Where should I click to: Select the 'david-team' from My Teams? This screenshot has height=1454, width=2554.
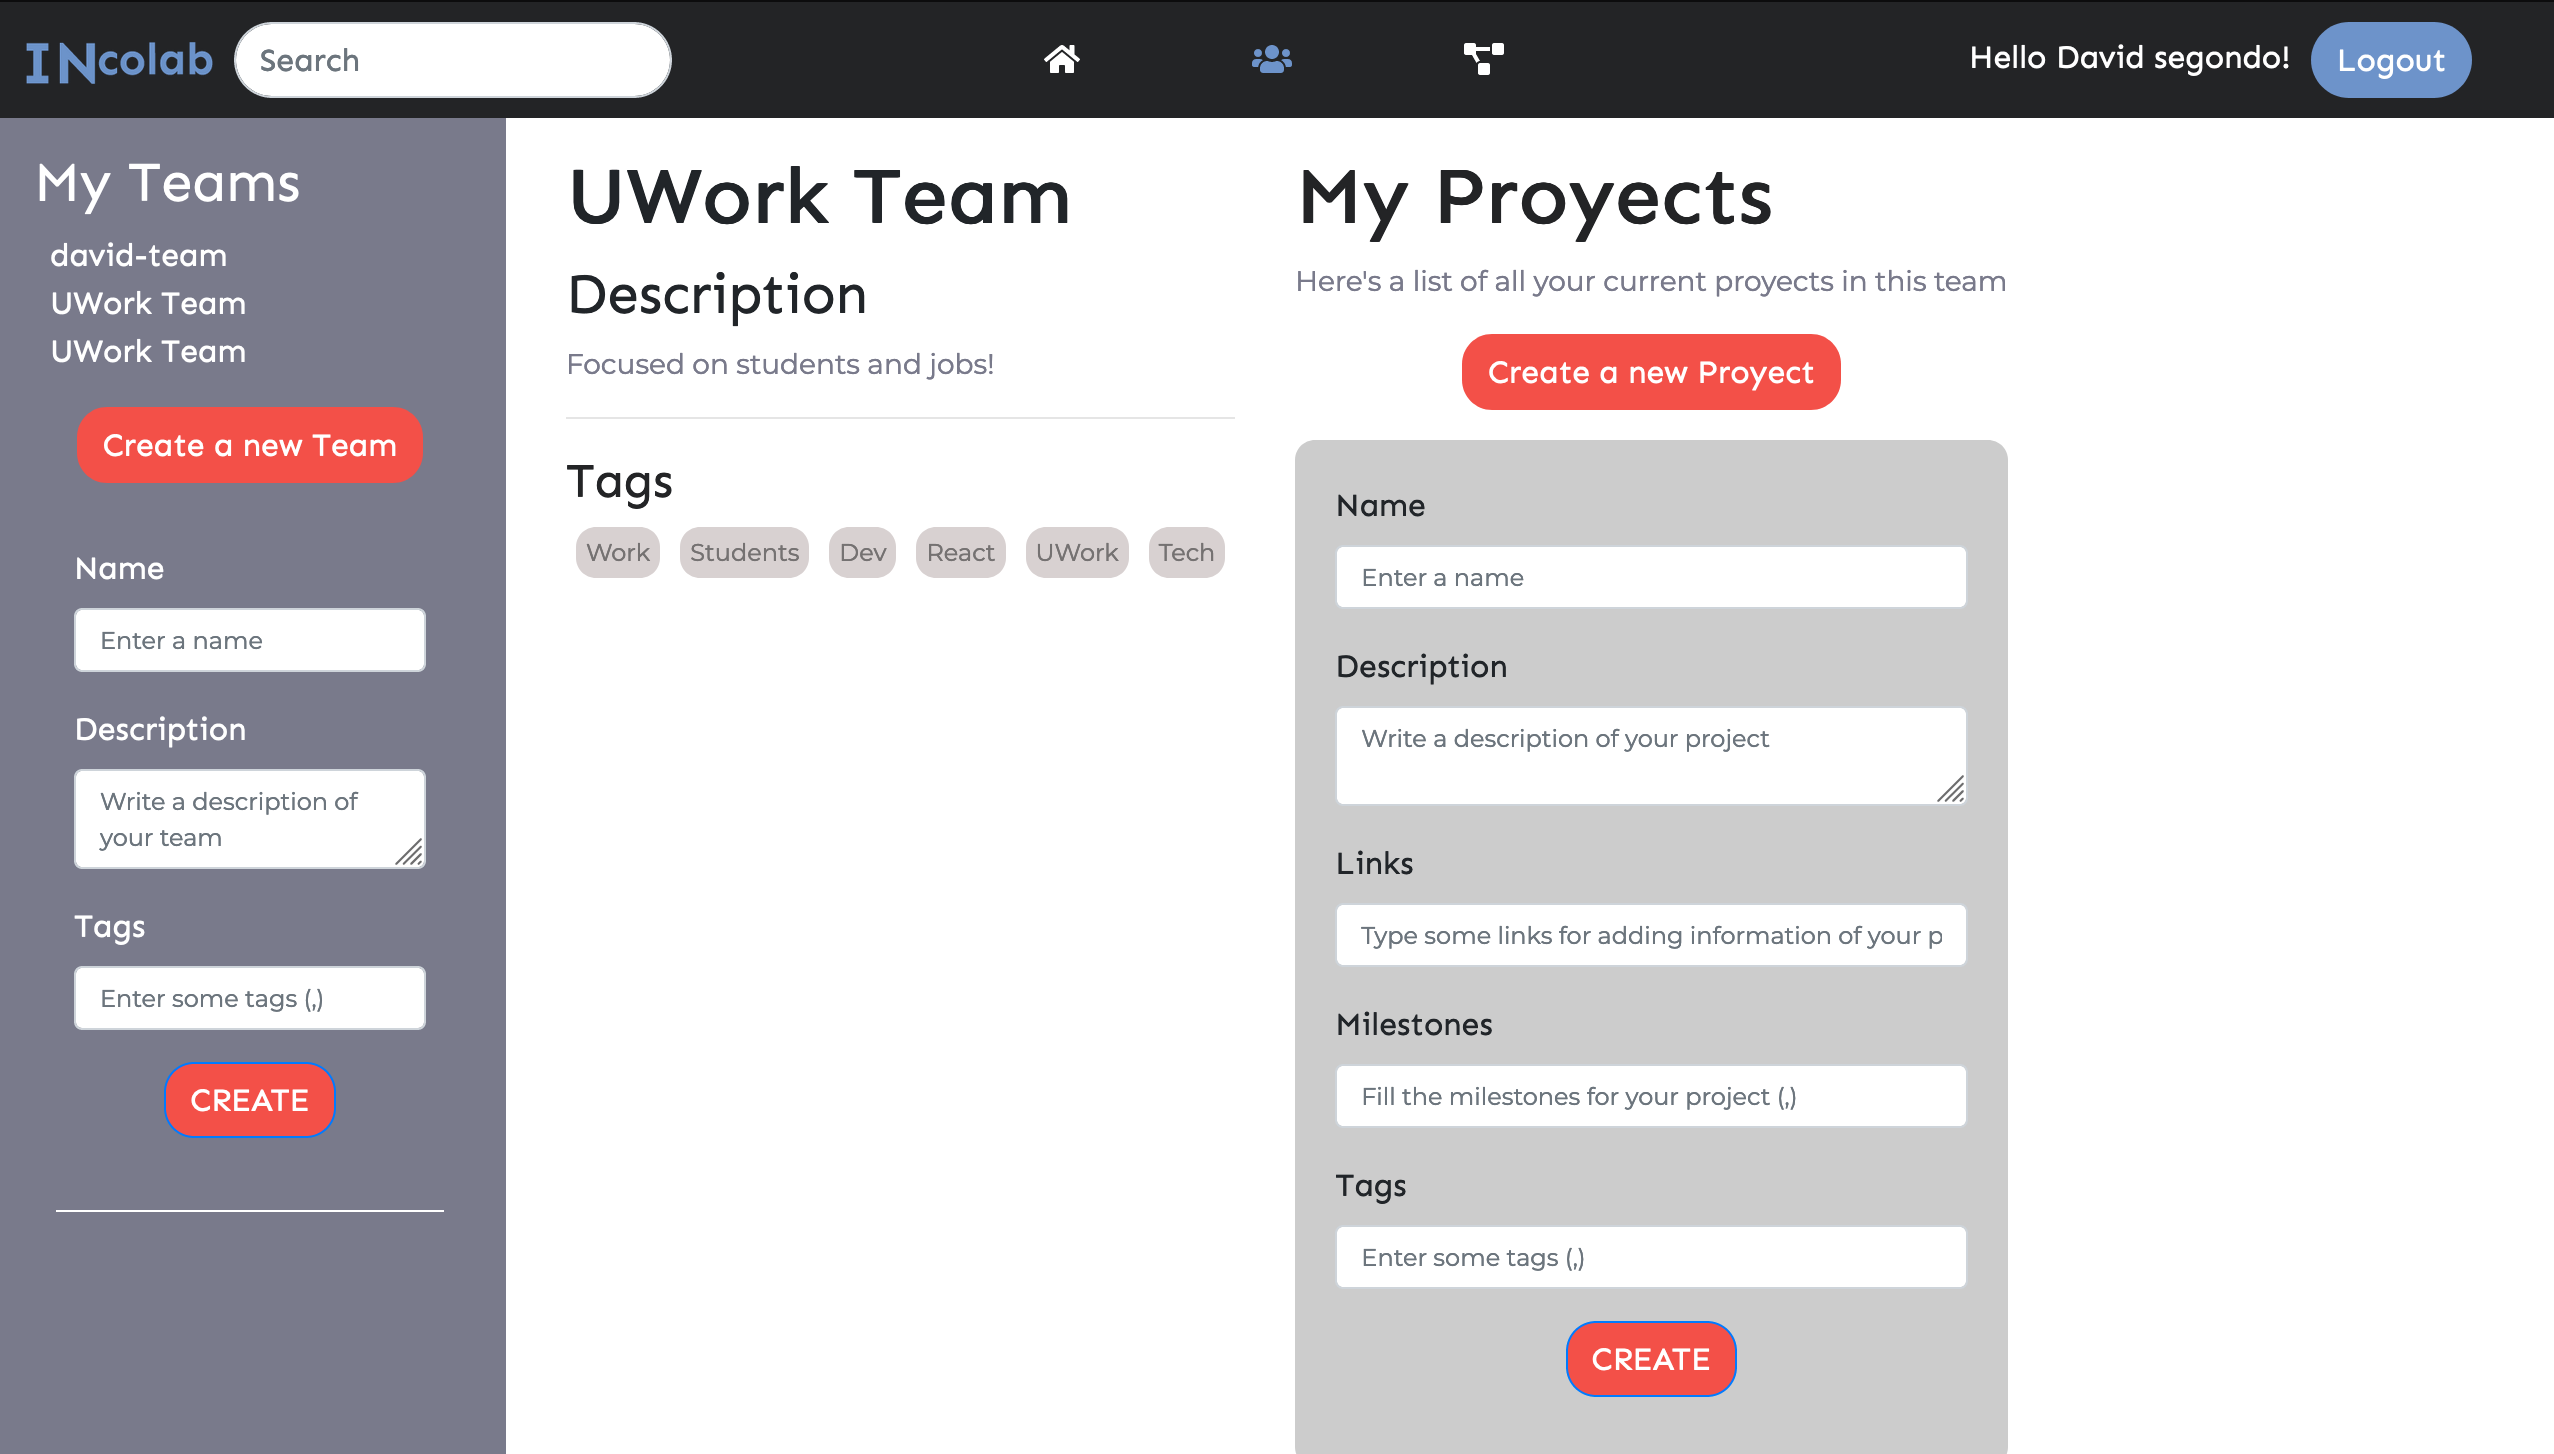click(x=135, y=254)
